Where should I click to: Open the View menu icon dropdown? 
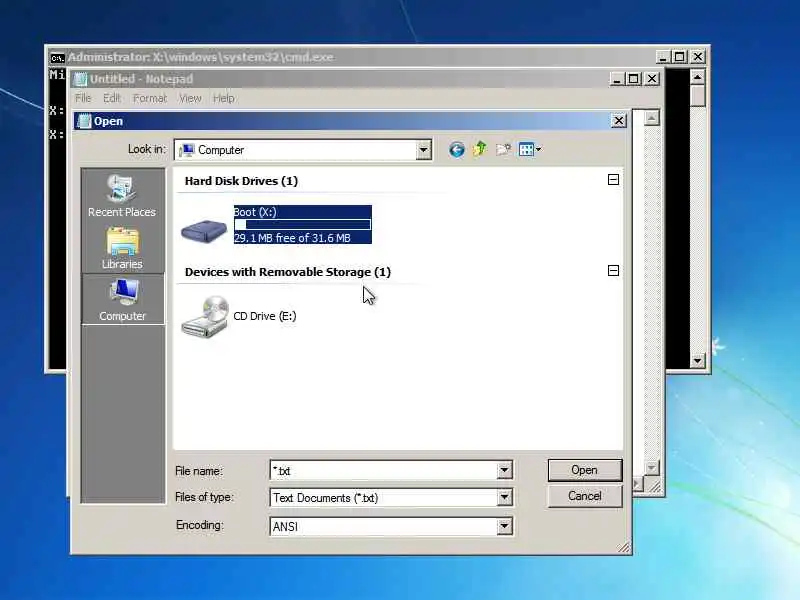point(530,149)
